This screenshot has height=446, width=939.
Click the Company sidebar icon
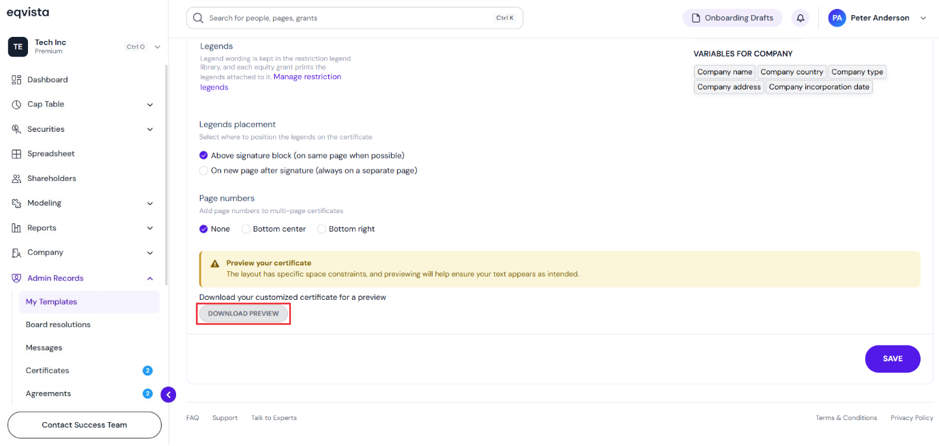tap(16, 253)
